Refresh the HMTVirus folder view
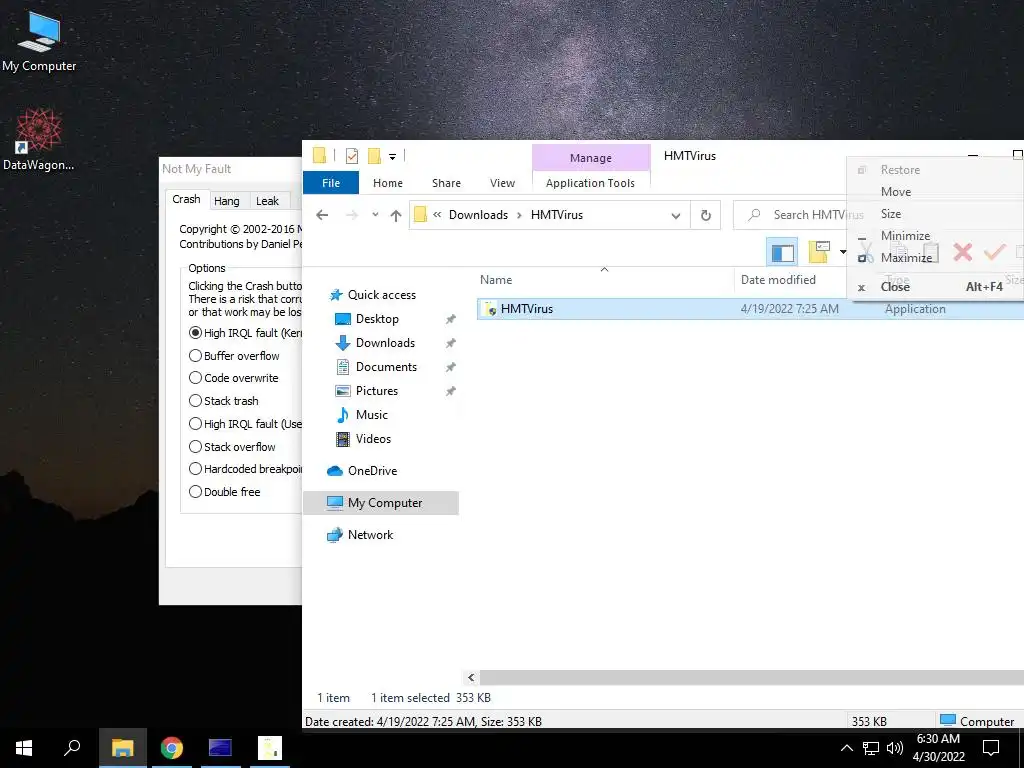 [705, 215]
